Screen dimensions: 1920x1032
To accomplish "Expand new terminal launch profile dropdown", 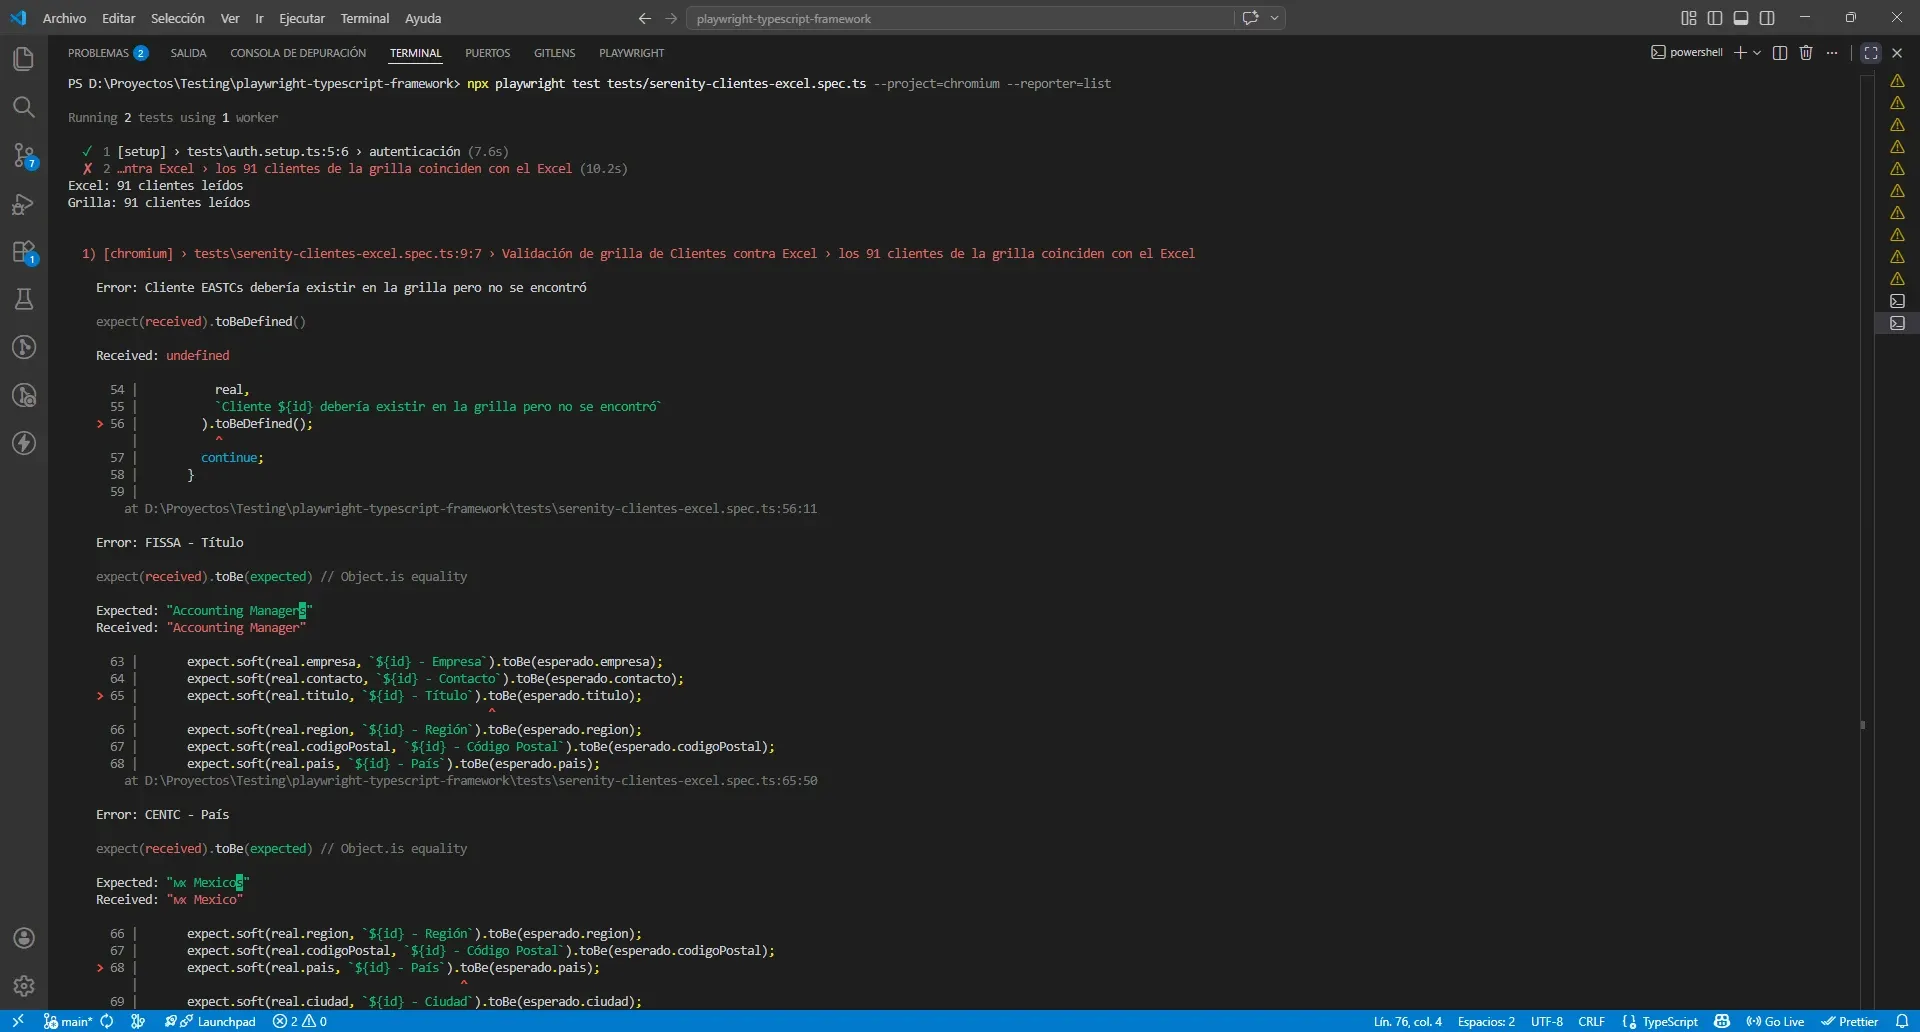I will pos(1757,53).
